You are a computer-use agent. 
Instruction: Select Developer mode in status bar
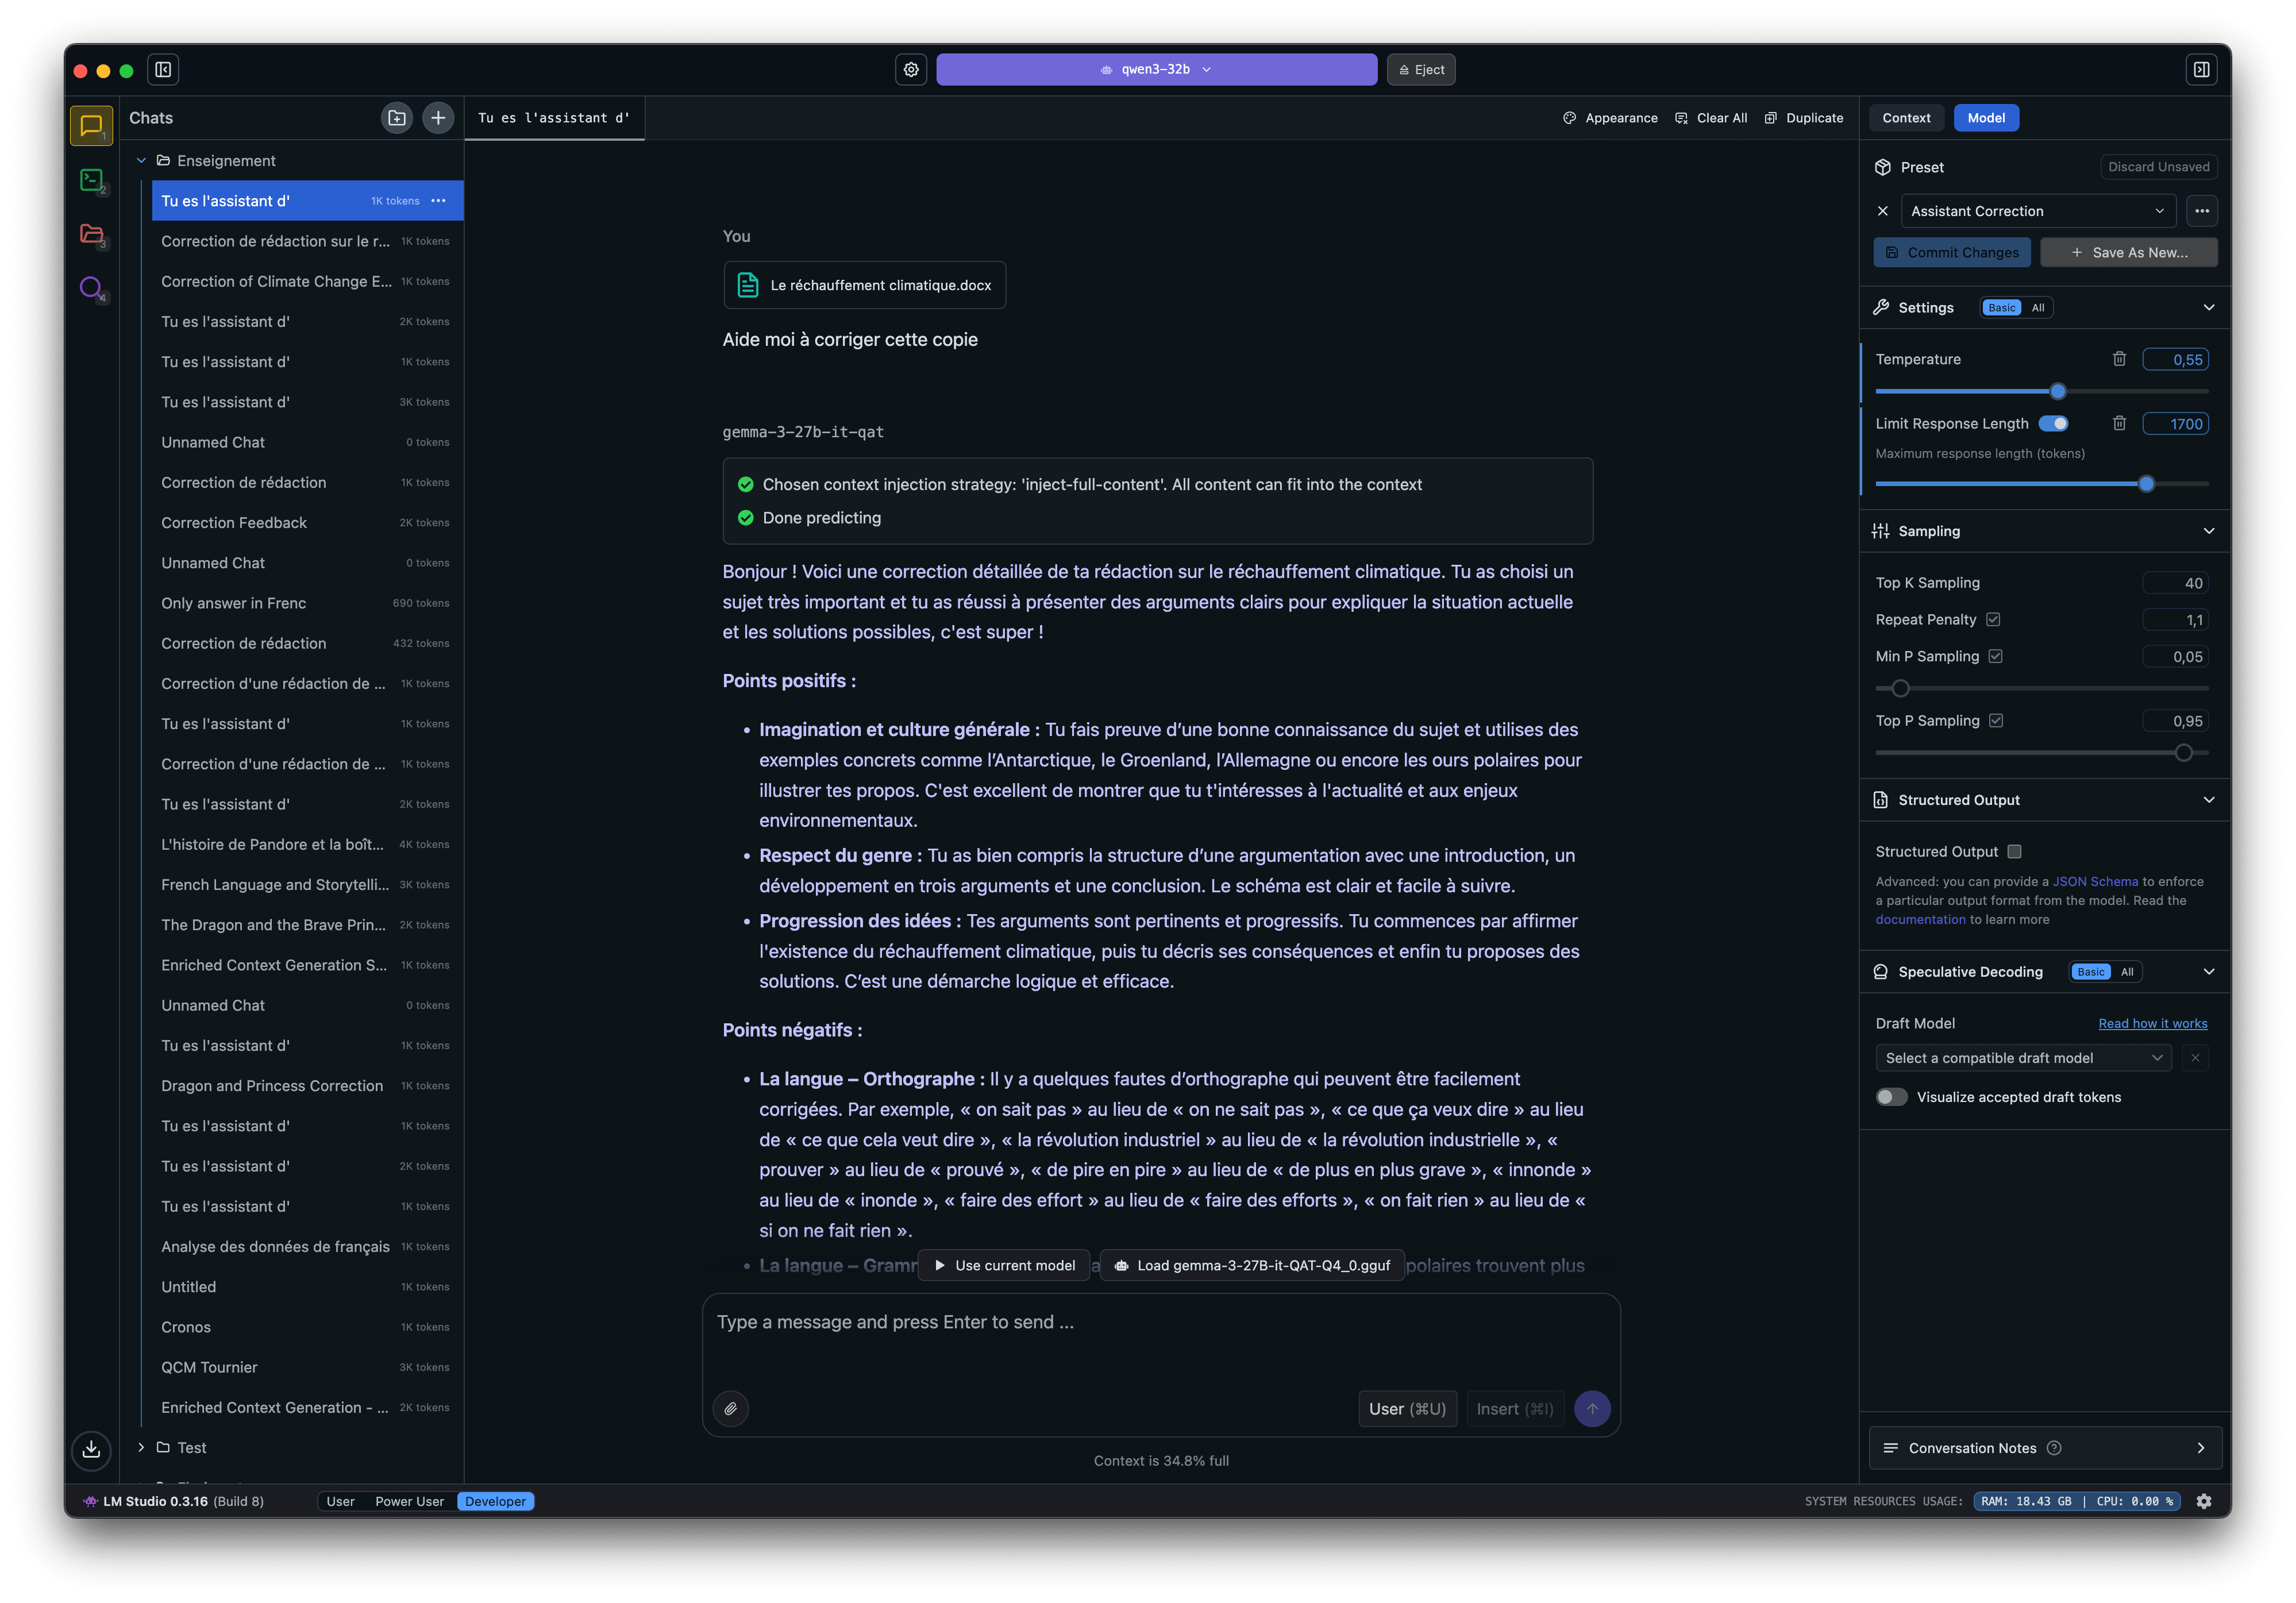495,1501
